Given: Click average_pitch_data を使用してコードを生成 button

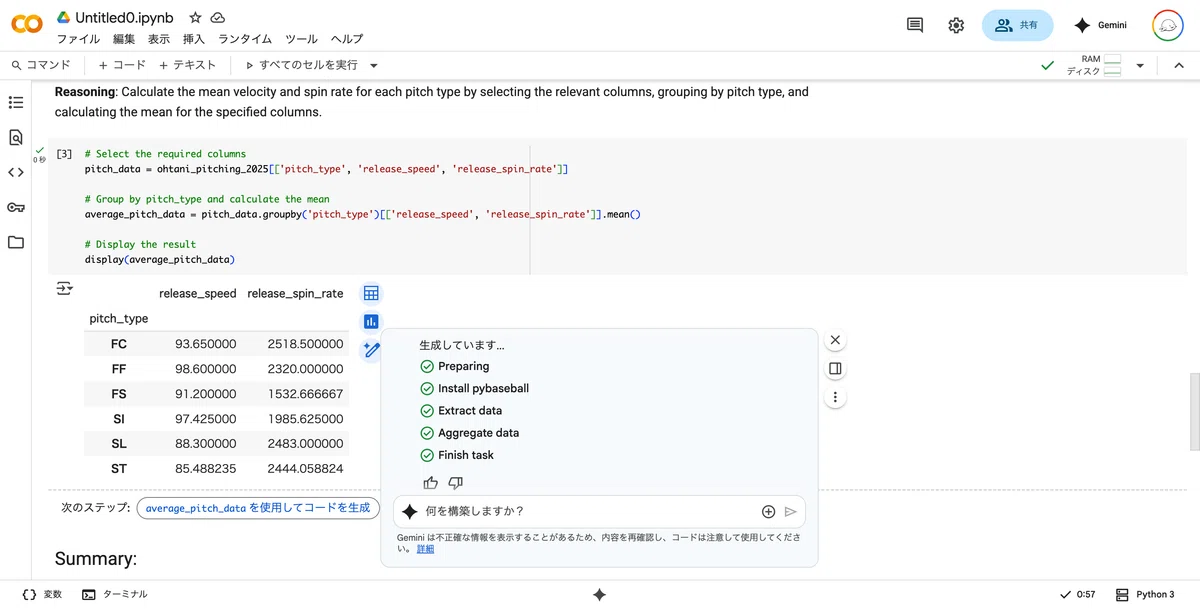Looking at the screenshot, I should click(258, 508).
